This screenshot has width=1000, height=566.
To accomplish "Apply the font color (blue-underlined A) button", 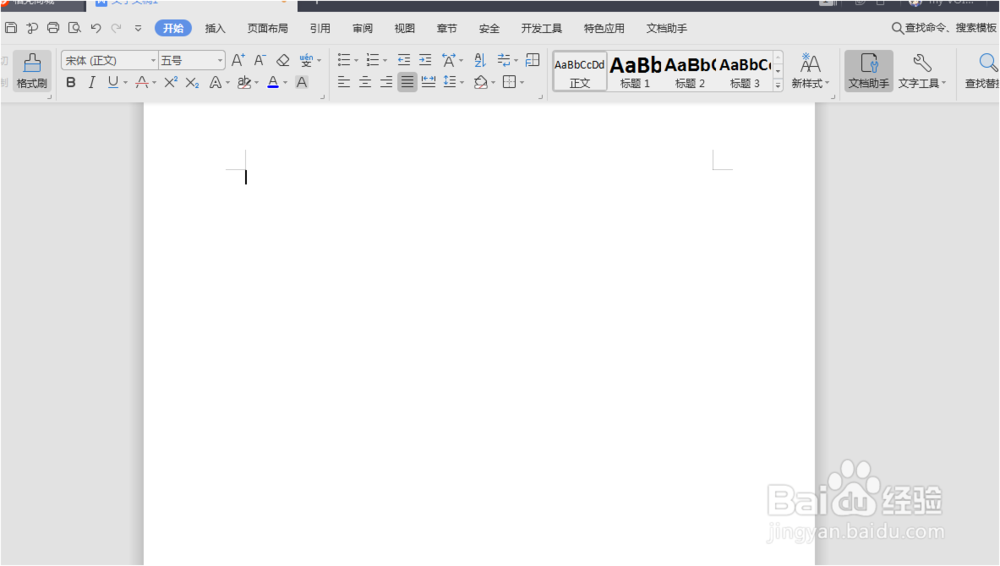I will click(x=273, y=82).
